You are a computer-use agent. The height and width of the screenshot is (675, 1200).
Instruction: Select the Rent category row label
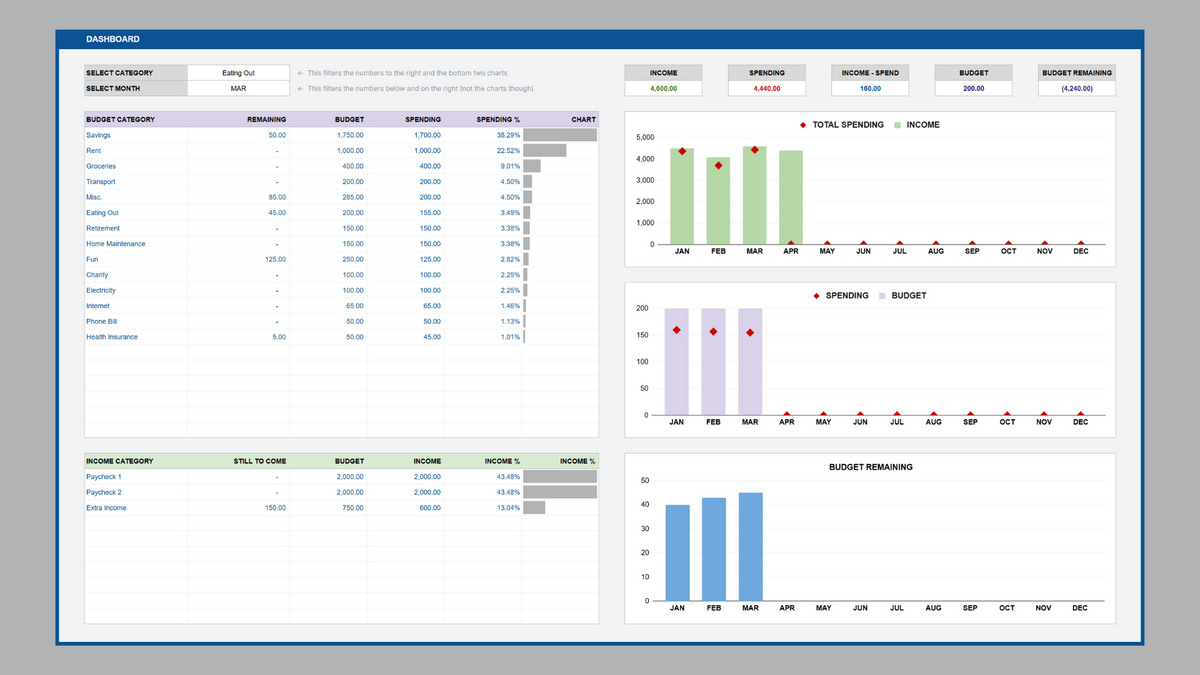click(x=93, y=151)
